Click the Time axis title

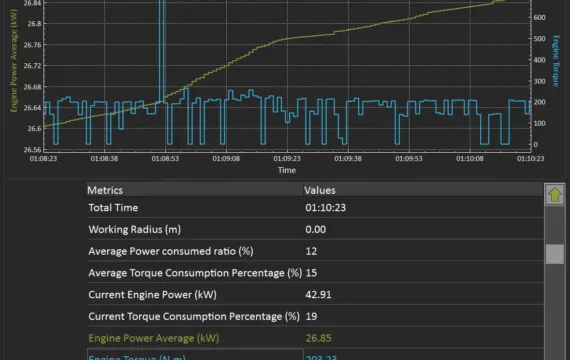[287, 170]
